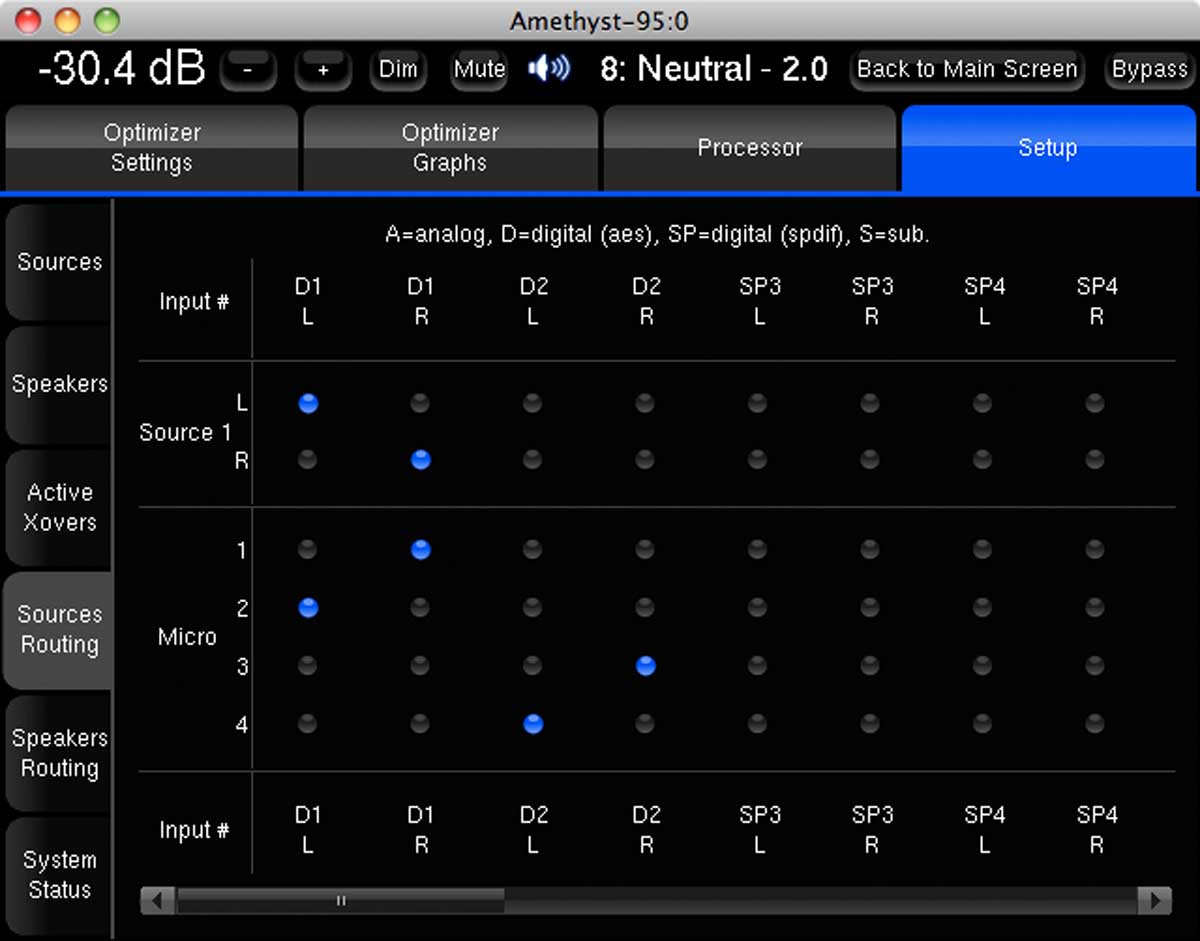Click the scrollbar left arrow
The height and width of the screenshot is (941, 1200).
(156, 900)
